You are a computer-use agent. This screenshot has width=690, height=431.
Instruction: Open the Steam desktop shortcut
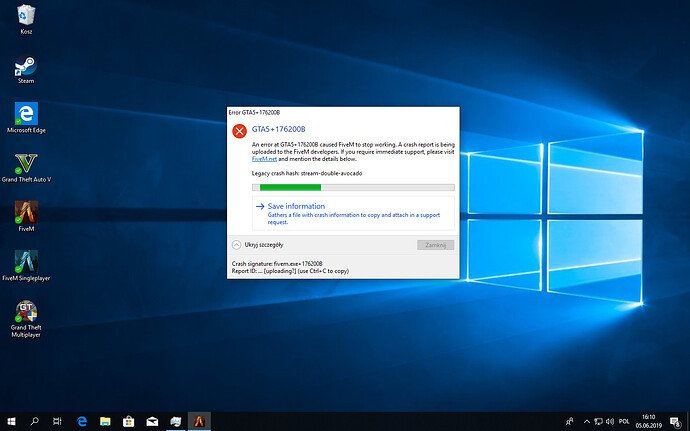tap(27, 68)
